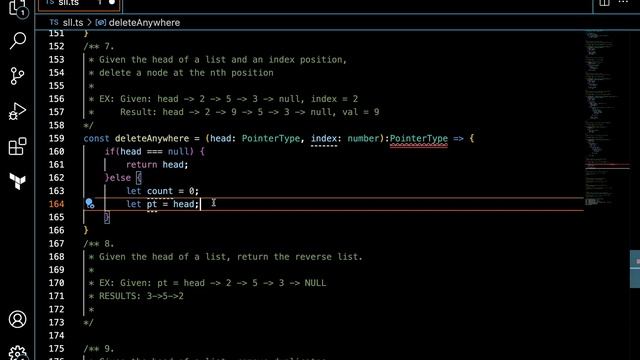Click the '/** 9.' comment on line 175
The width and height of the screenshot is (640, 360).
click(99, 349)
